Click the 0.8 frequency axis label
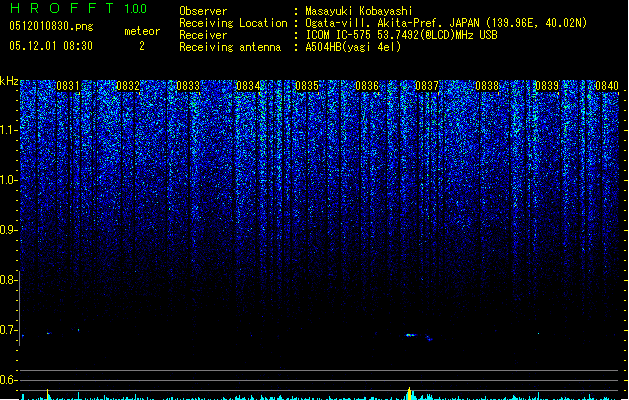 pyautogui.click(x=8, y=280)
